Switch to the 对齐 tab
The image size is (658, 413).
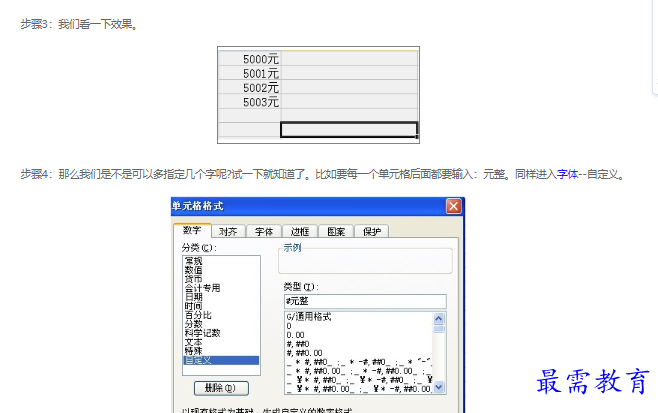(228, 231)
